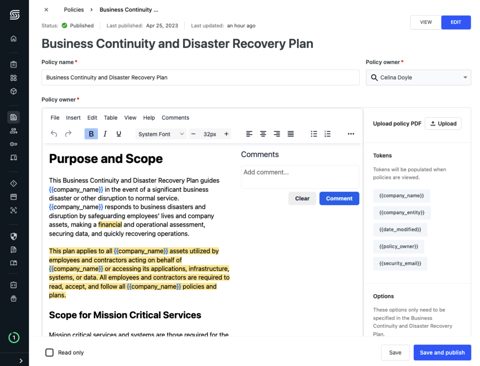Justify text

(291, 134)
